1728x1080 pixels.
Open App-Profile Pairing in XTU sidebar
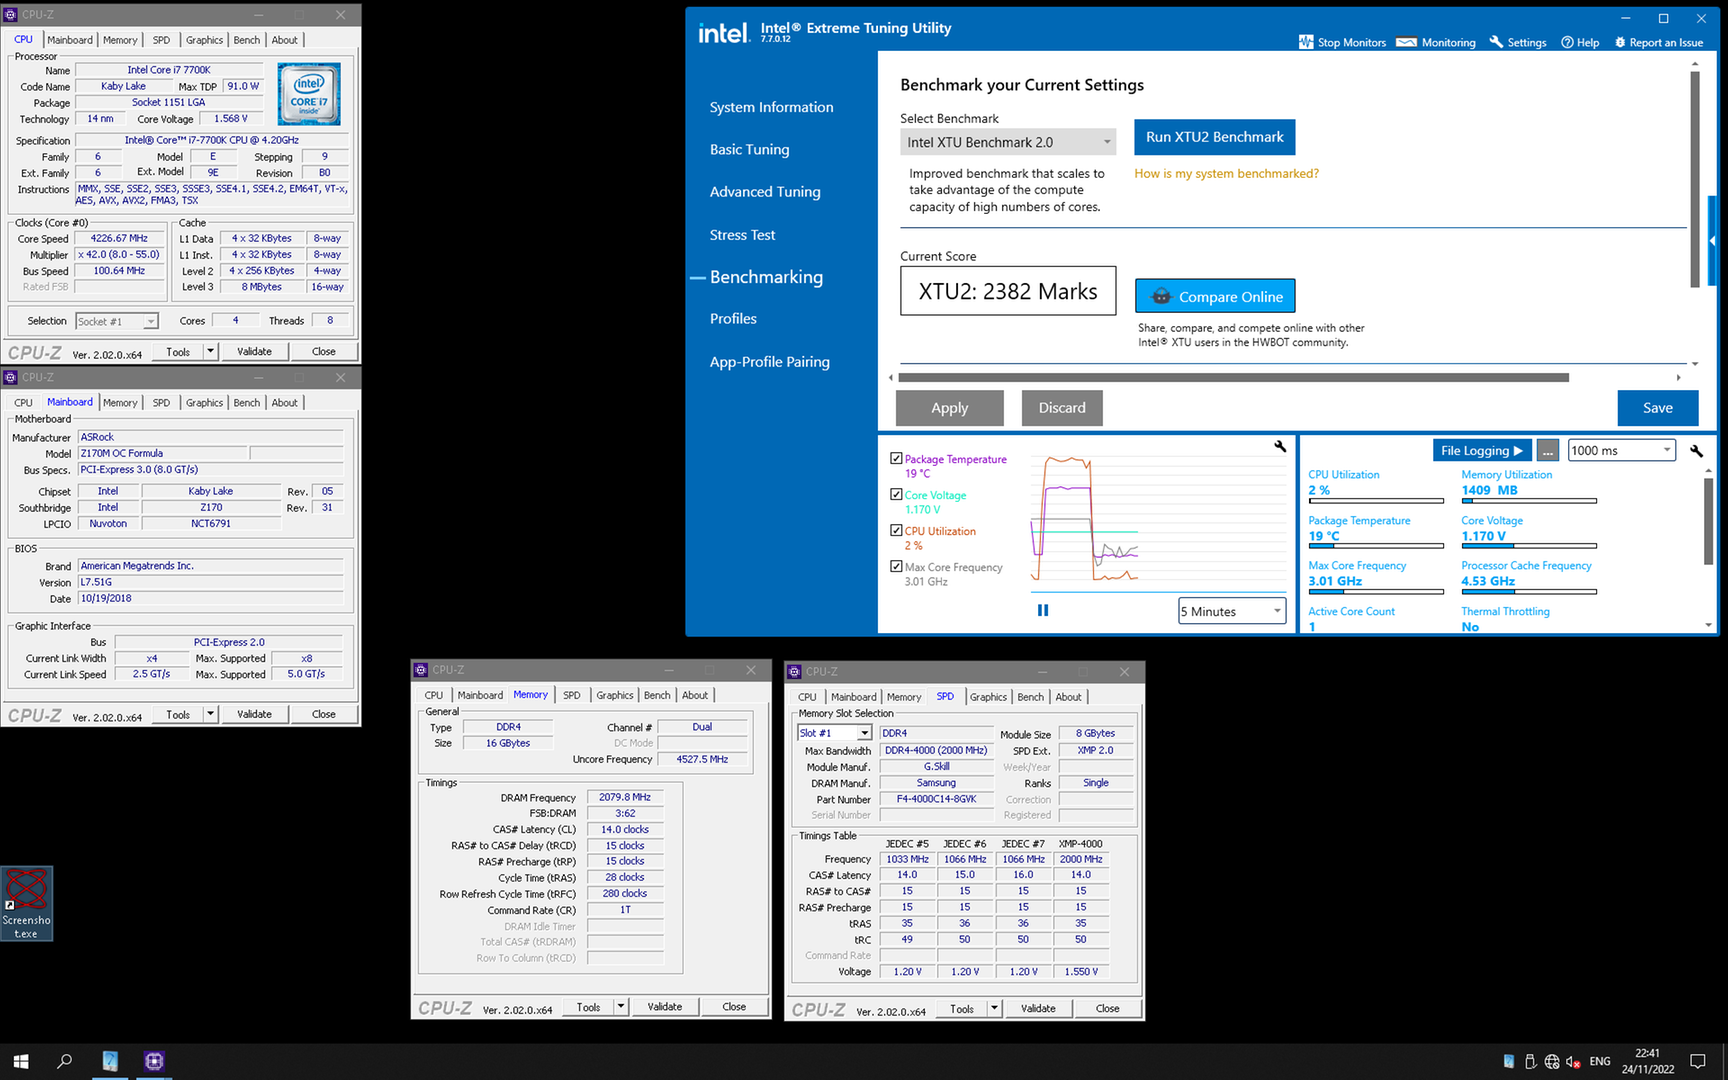pyautogui.click(x=769, y=362)
